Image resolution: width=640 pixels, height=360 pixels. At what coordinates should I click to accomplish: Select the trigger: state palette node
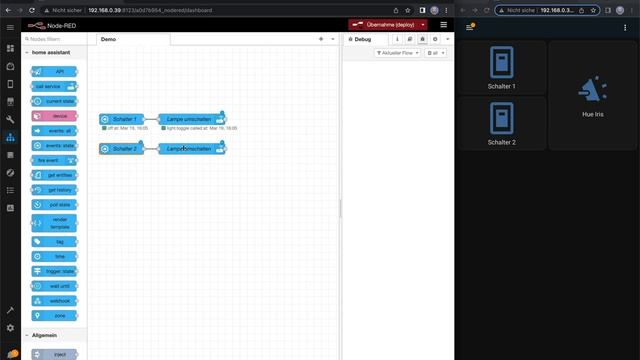[54, 271]
